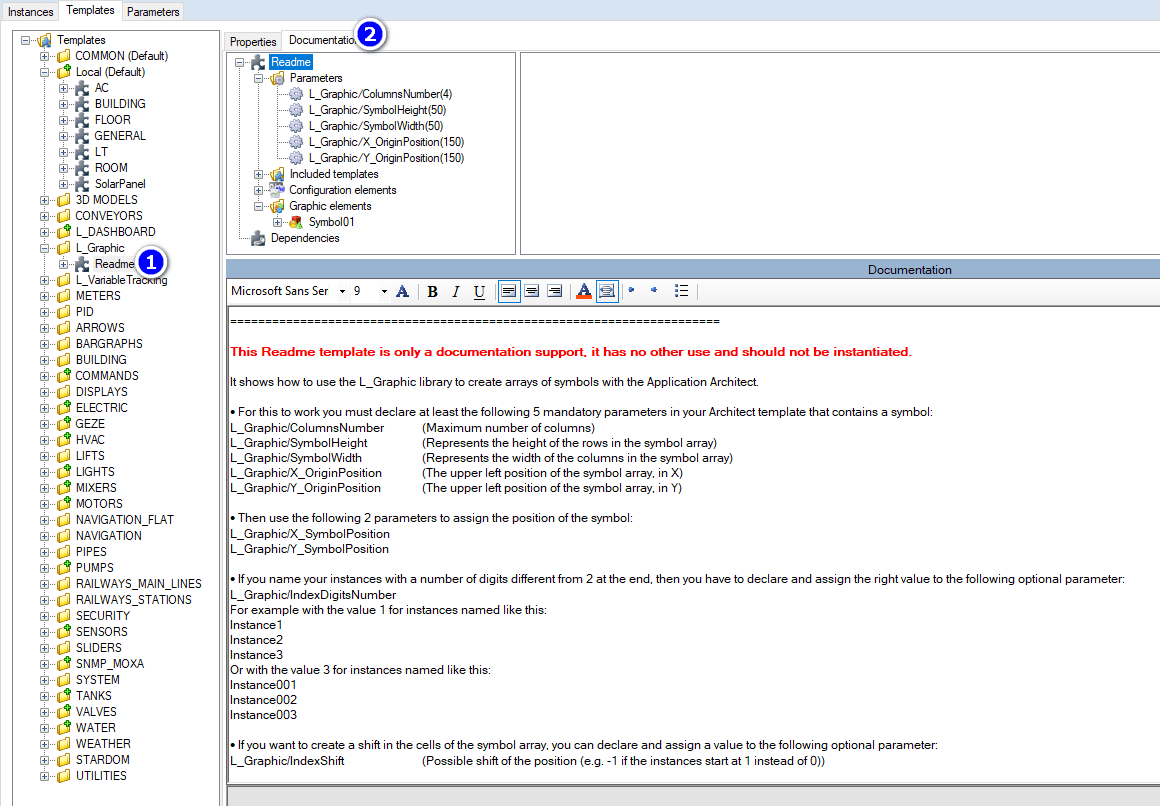Image resolution: width=1160 pixels, height=806 pixels.
Task: Toggle underline text formatting
Action: coord(479,291)
